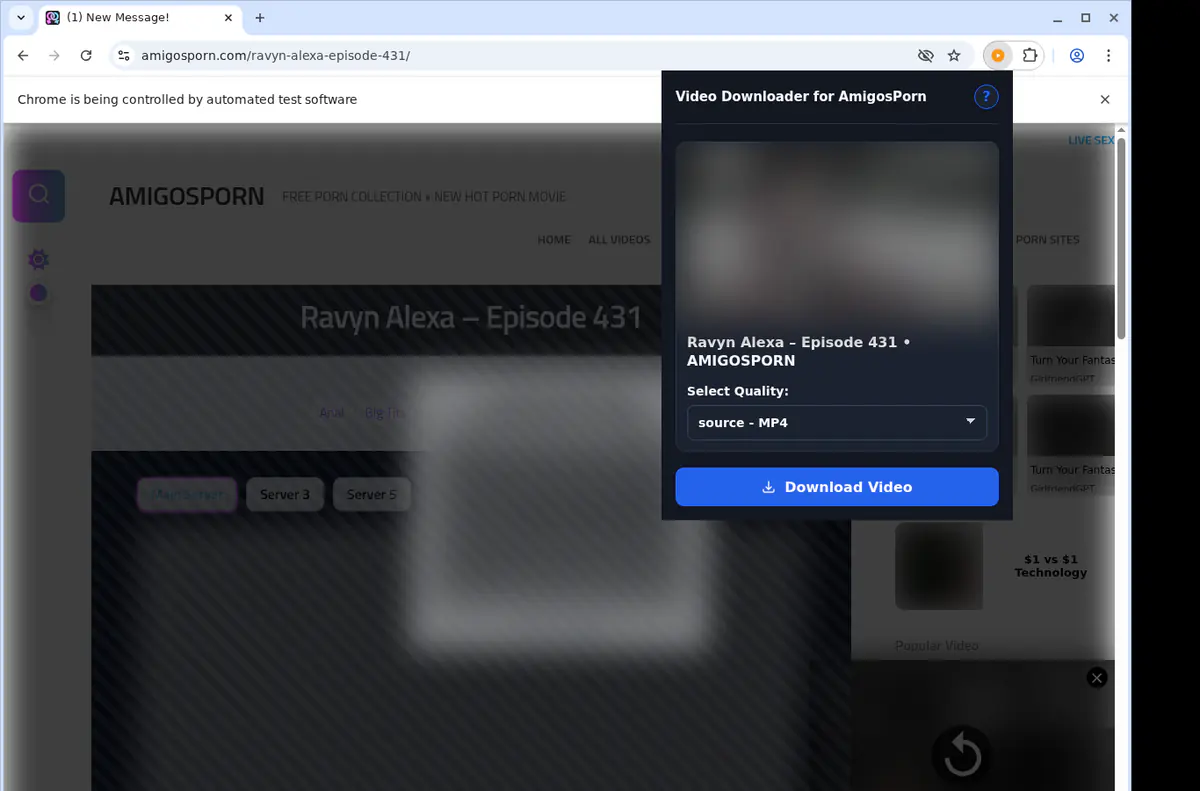Close the bottom-right floating ad
Image resolution: width=1200 pixels, height=791 pixels.
tap(1097, 678)
